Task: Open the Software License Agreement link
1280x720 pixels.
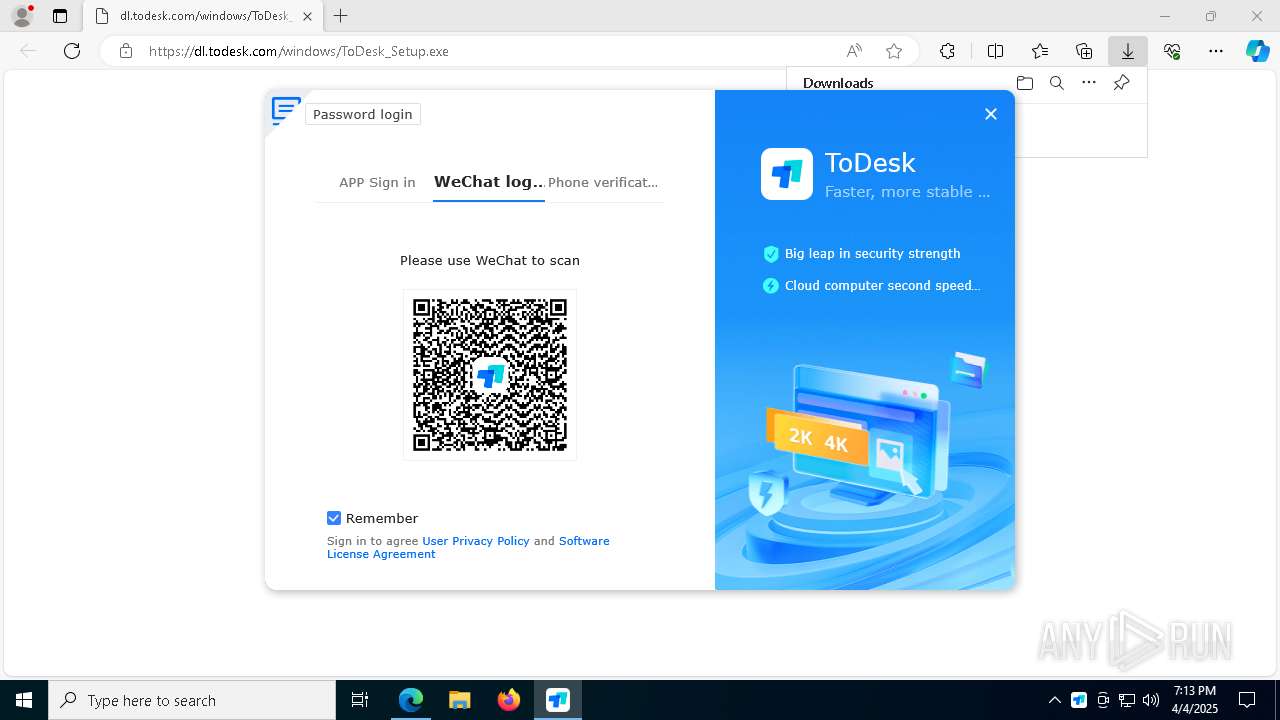Action: [468, 547]
